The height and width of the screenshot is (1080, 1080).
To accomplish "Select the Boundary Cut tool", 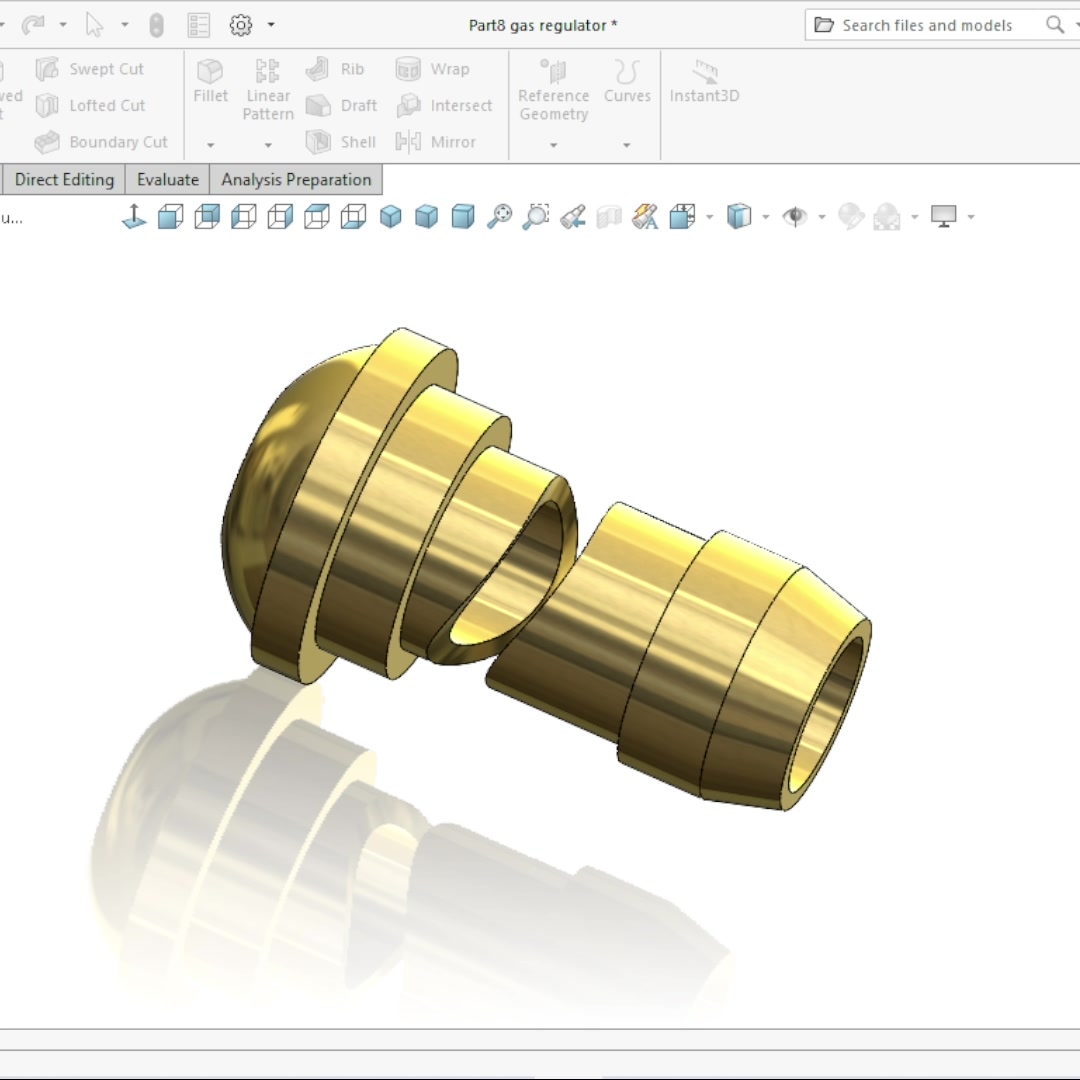I will point(101,142).
